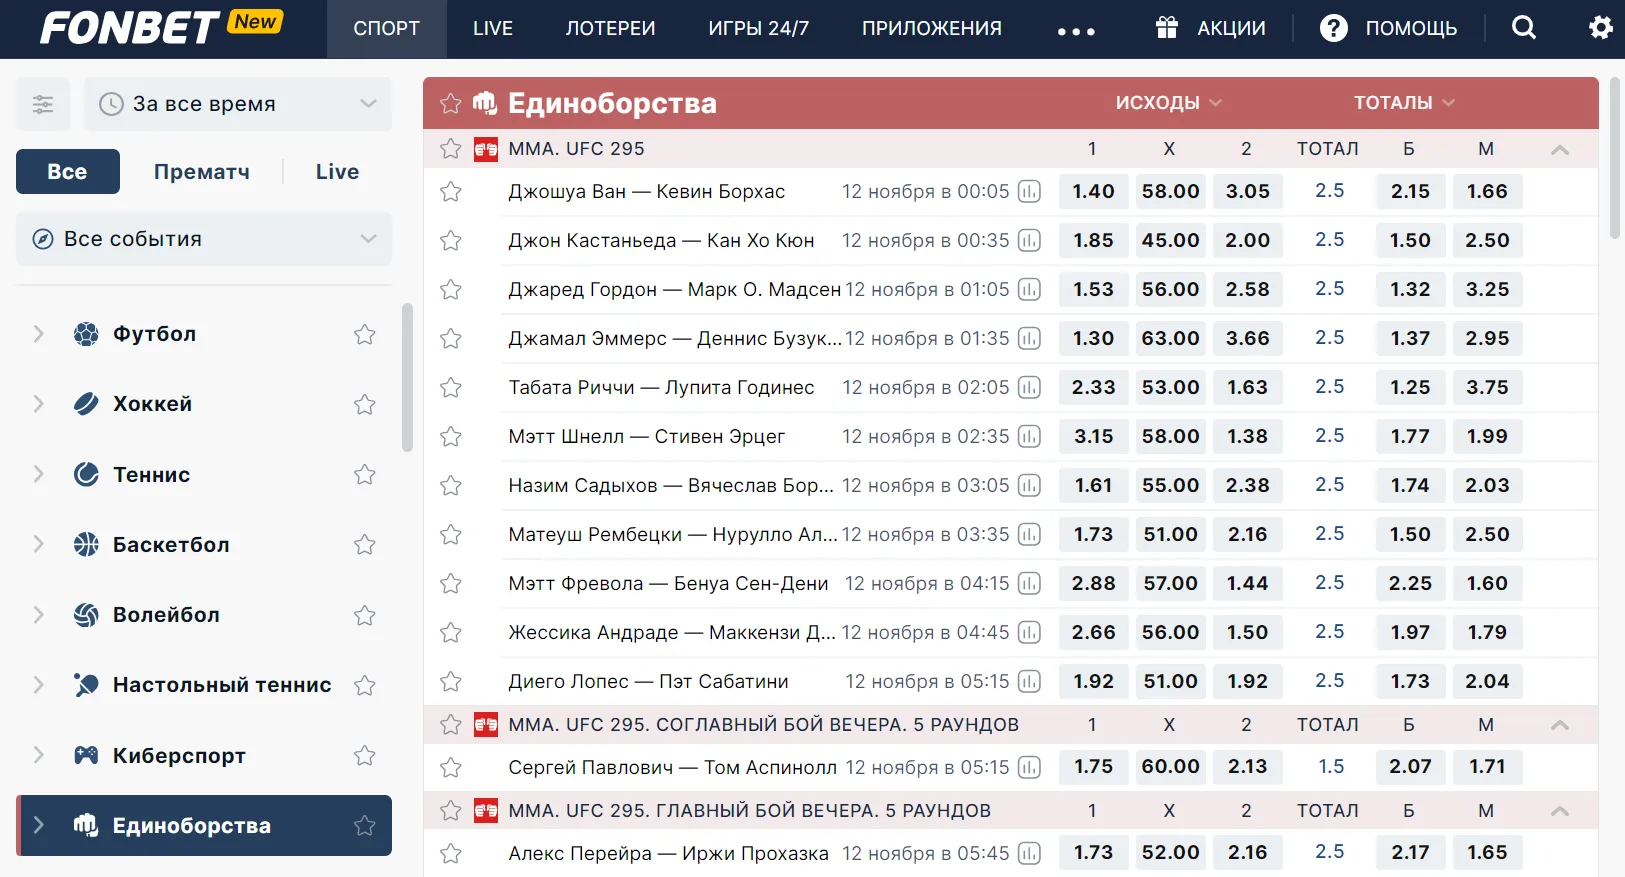Click the help question mark icon
This screenshot has height=877, width=1625.
click(x=1333, y=28)
